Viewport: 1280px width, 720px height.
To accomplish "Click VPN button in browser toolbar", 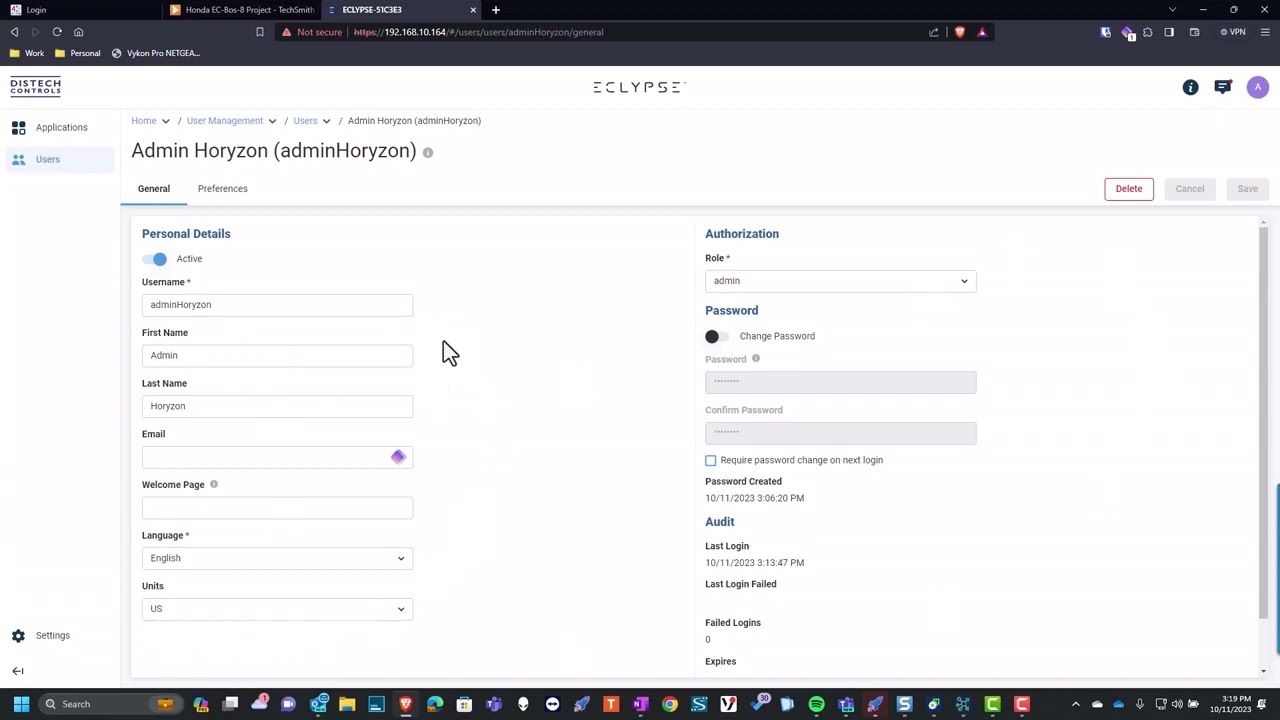I will click(x=1233, y=32).
